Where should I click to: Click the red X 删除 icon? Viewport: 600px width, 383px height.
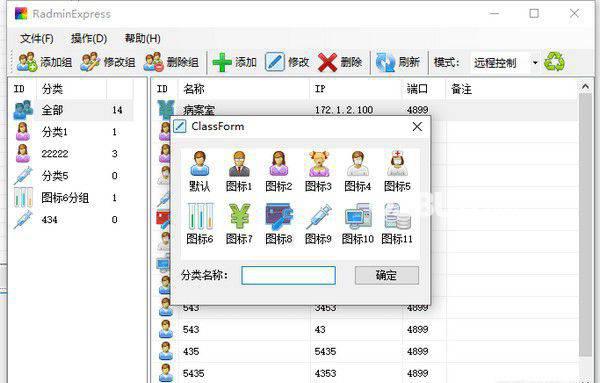tap(327, 62)
